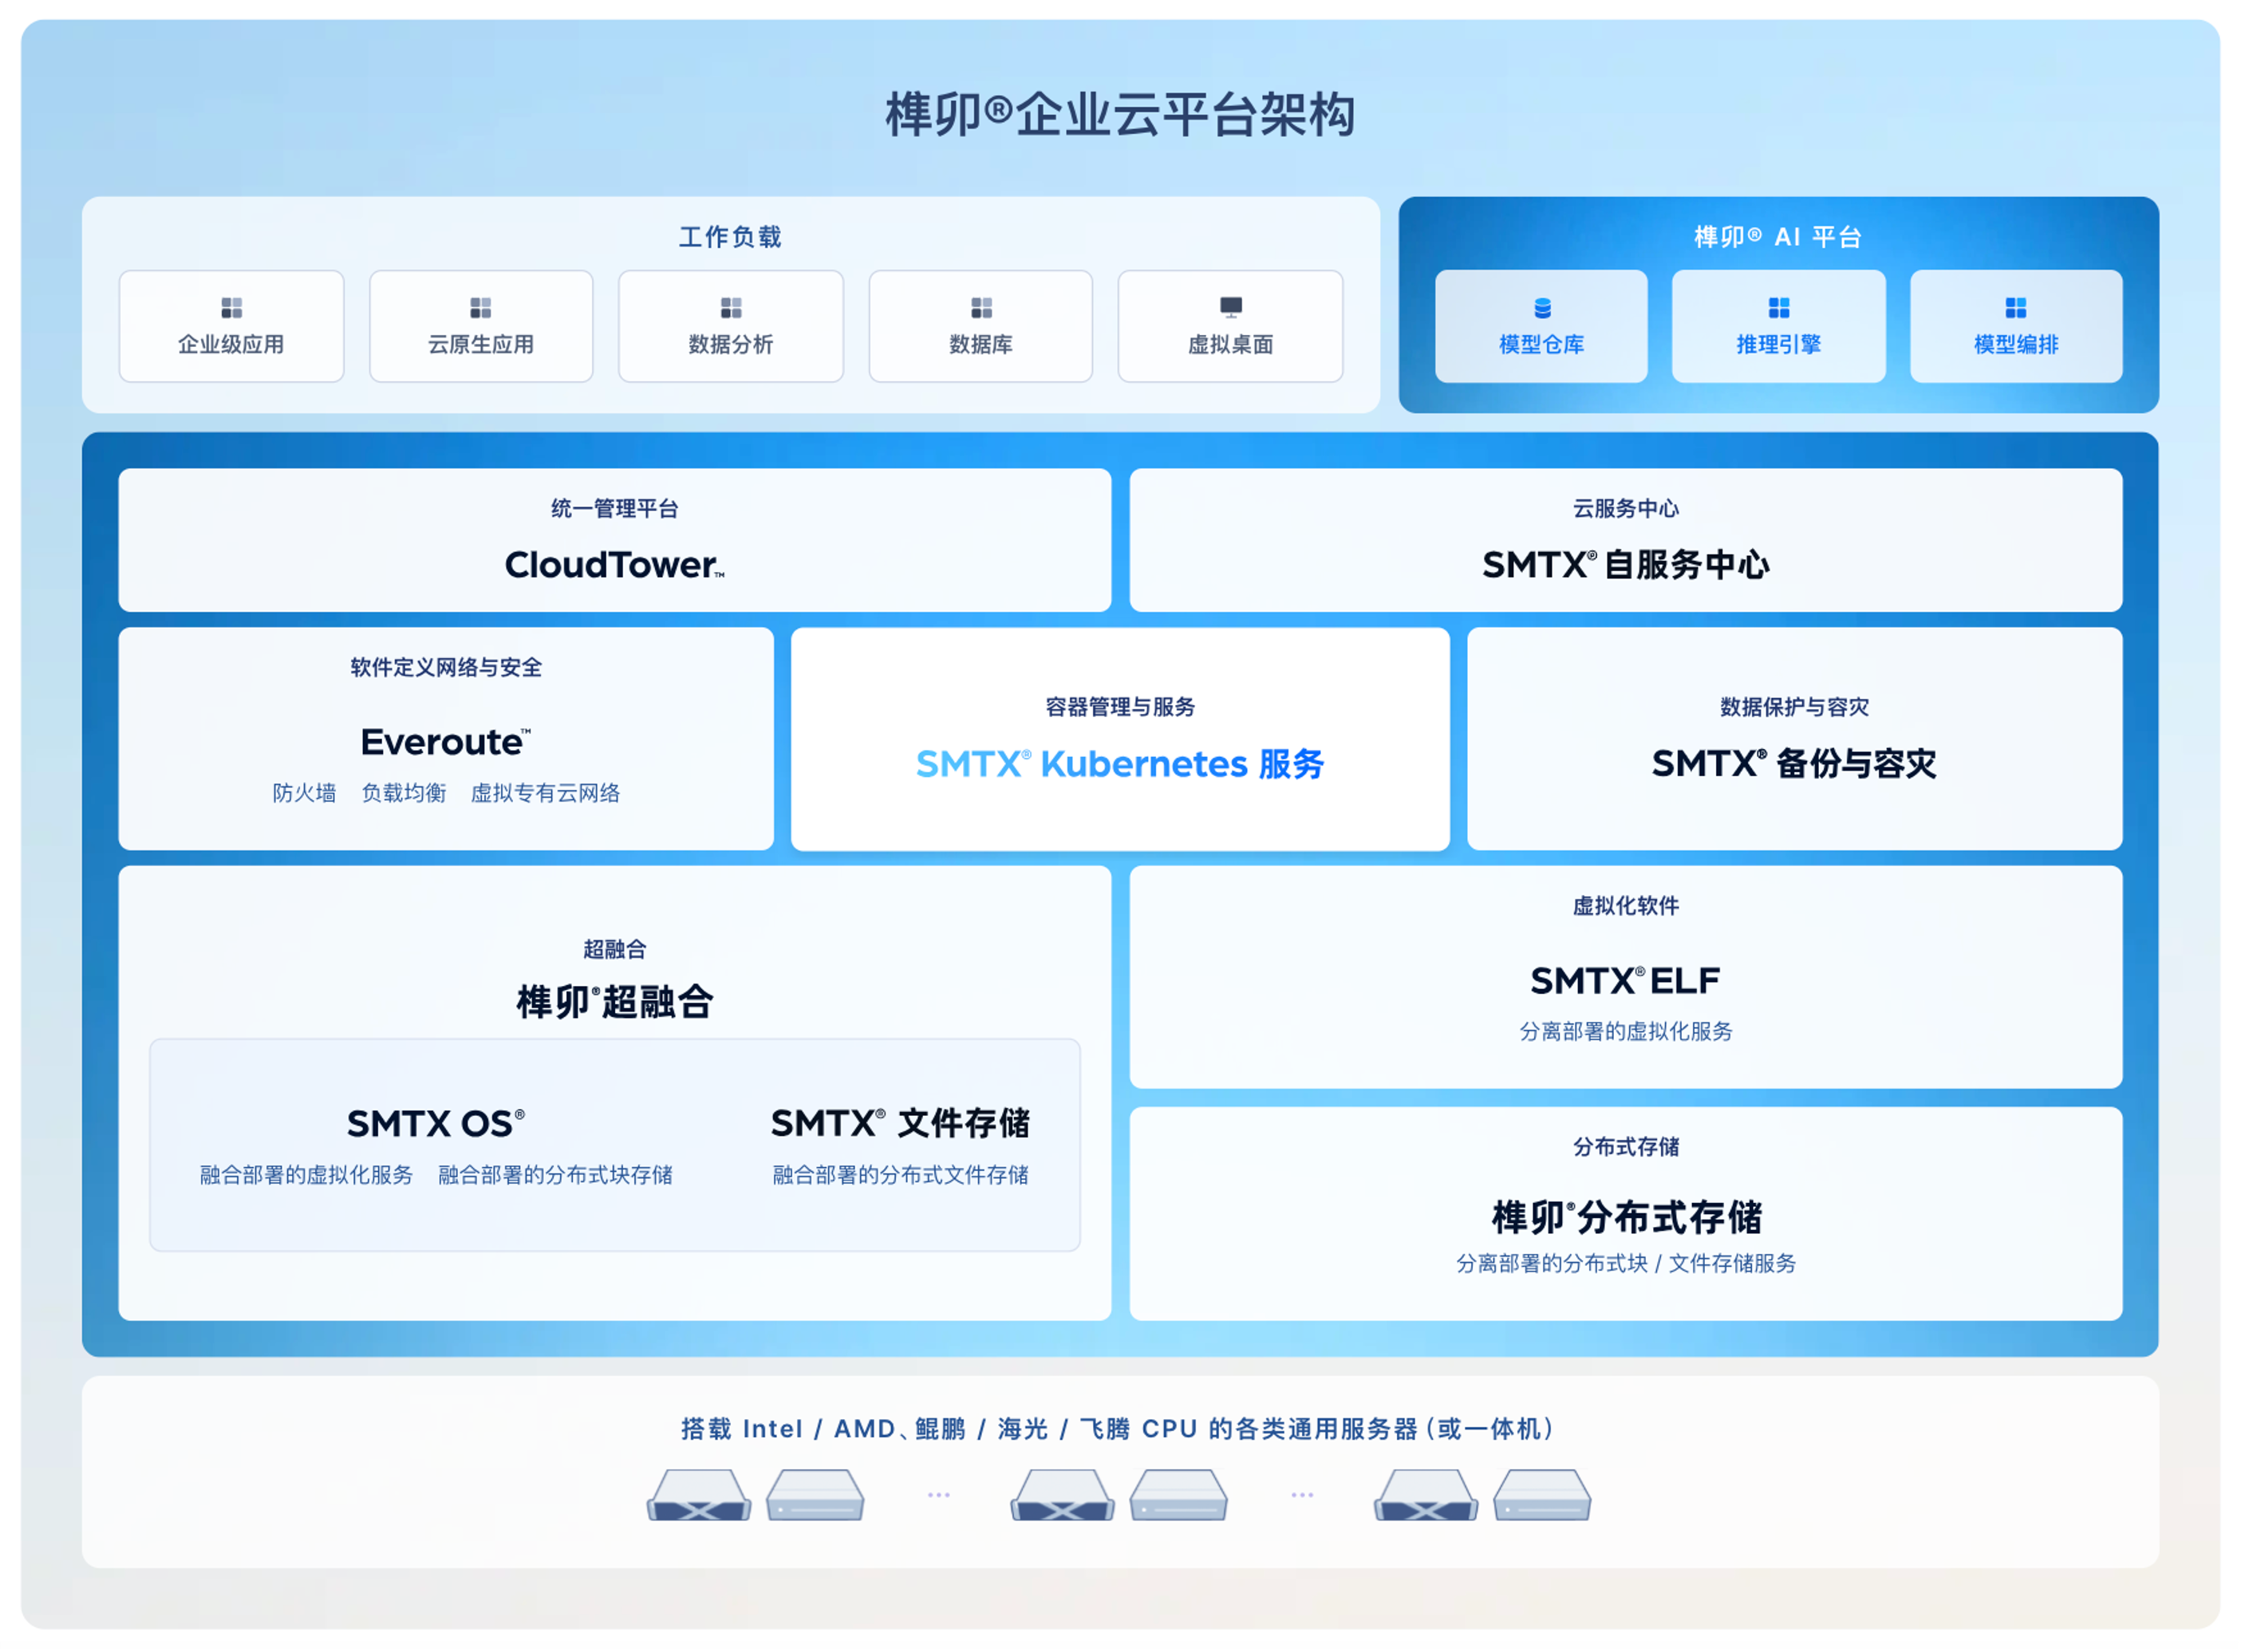Image resolution: width=2241 pixels, height=1652 pixels.
Task: Click the 模型仓库 database icon
Action: (1542, 307)
